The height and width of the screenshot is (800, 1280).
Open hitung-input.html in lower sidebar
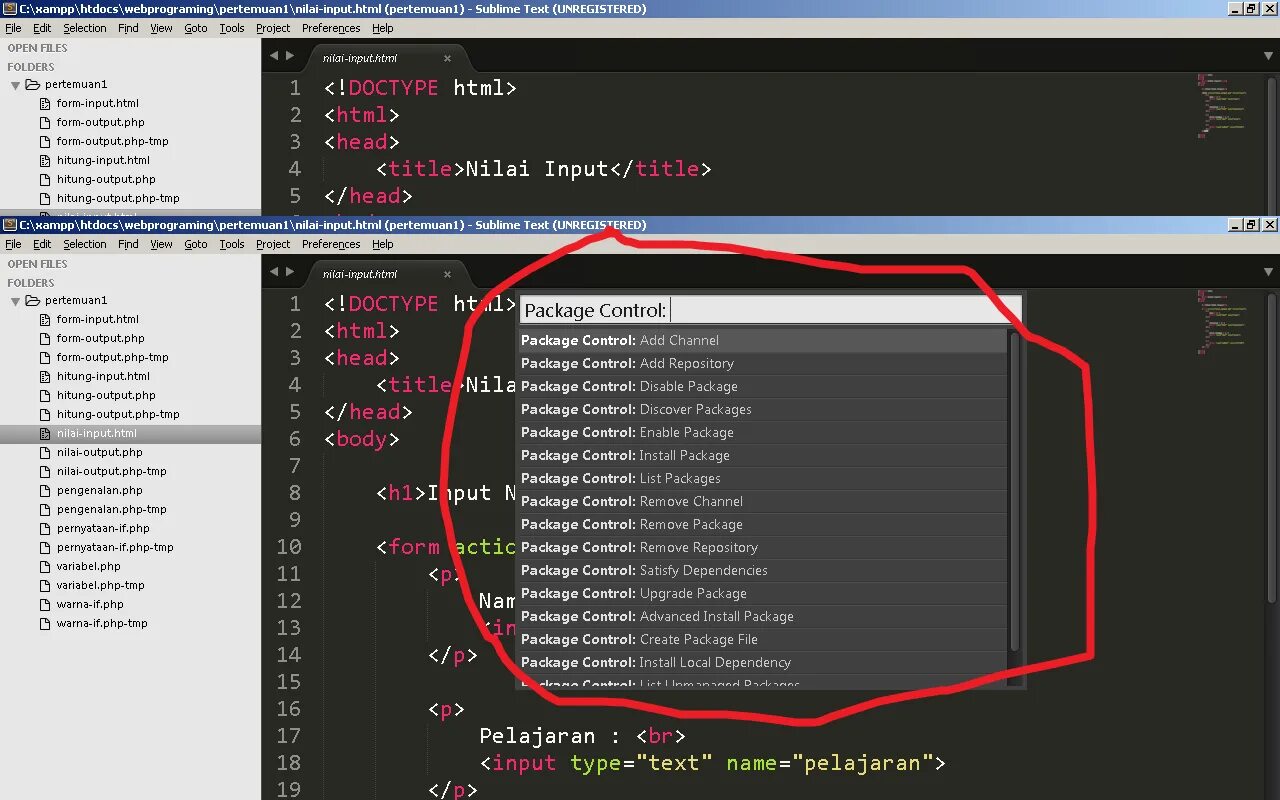pyautogui.click(x=103, y=376)
